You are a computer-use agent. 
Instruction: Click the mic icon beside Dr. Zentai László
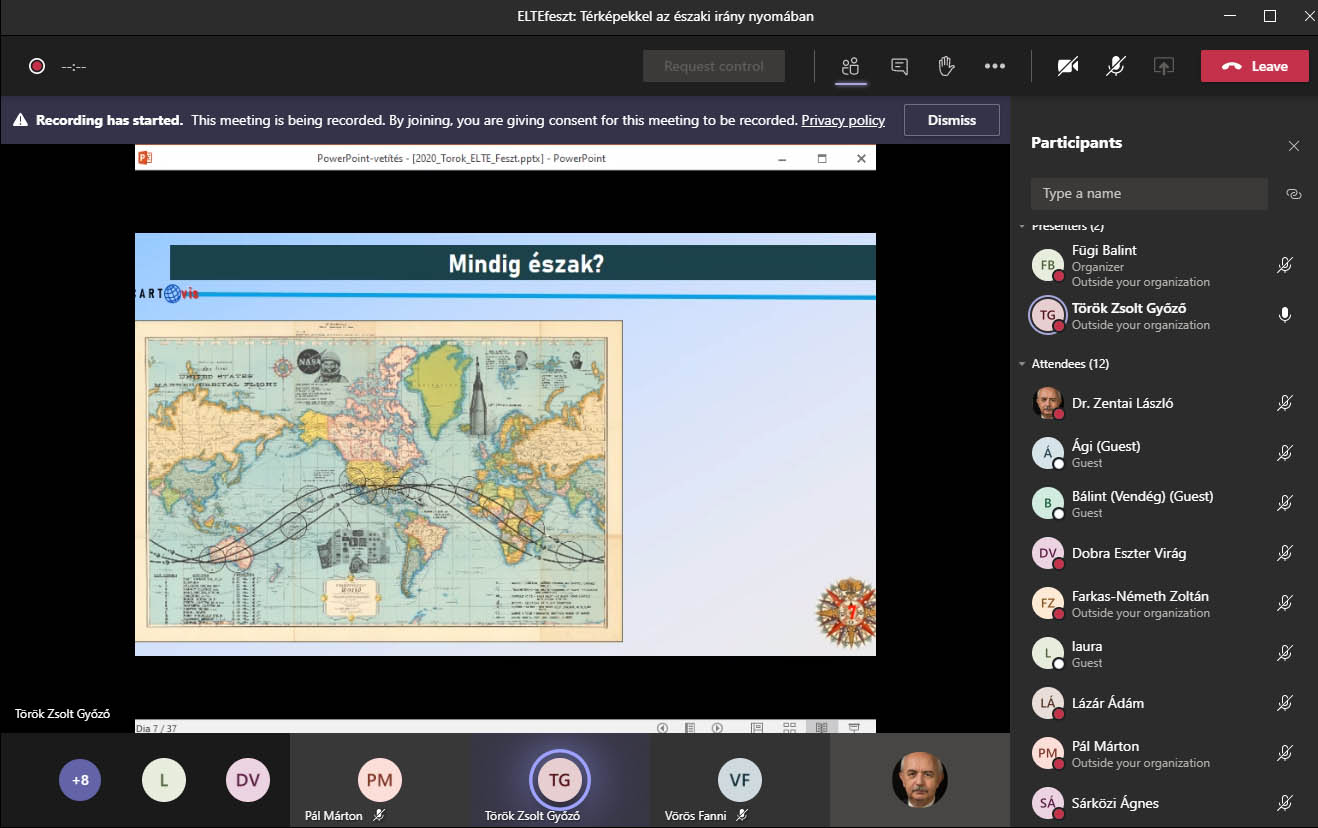(x=1285, y=403)
